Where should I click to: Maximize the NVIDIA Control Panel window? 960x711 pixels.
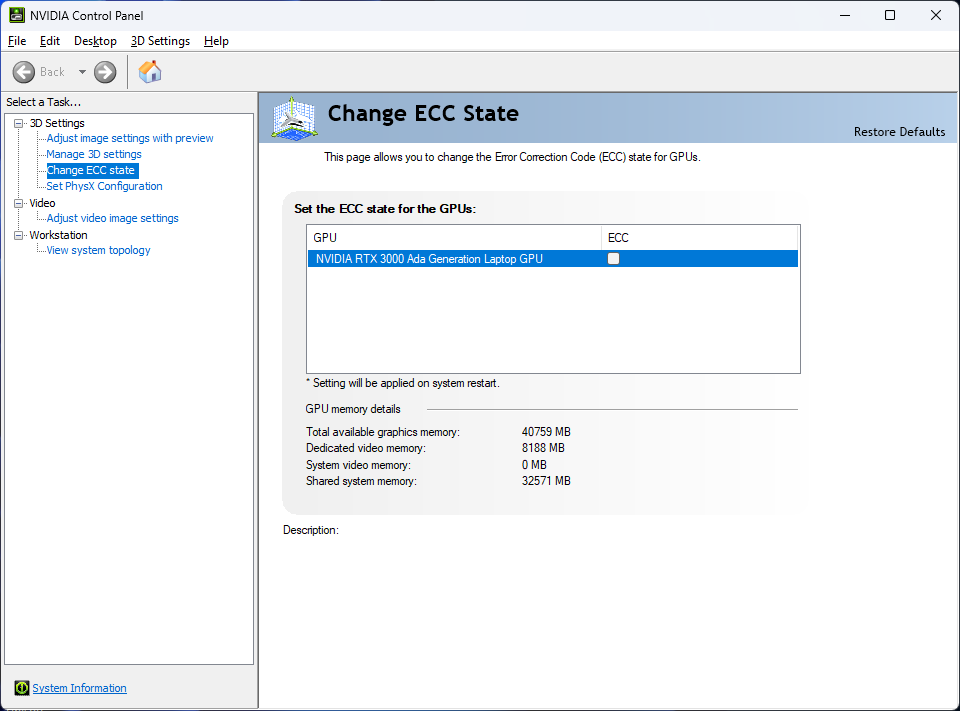[x=890, y=15]
